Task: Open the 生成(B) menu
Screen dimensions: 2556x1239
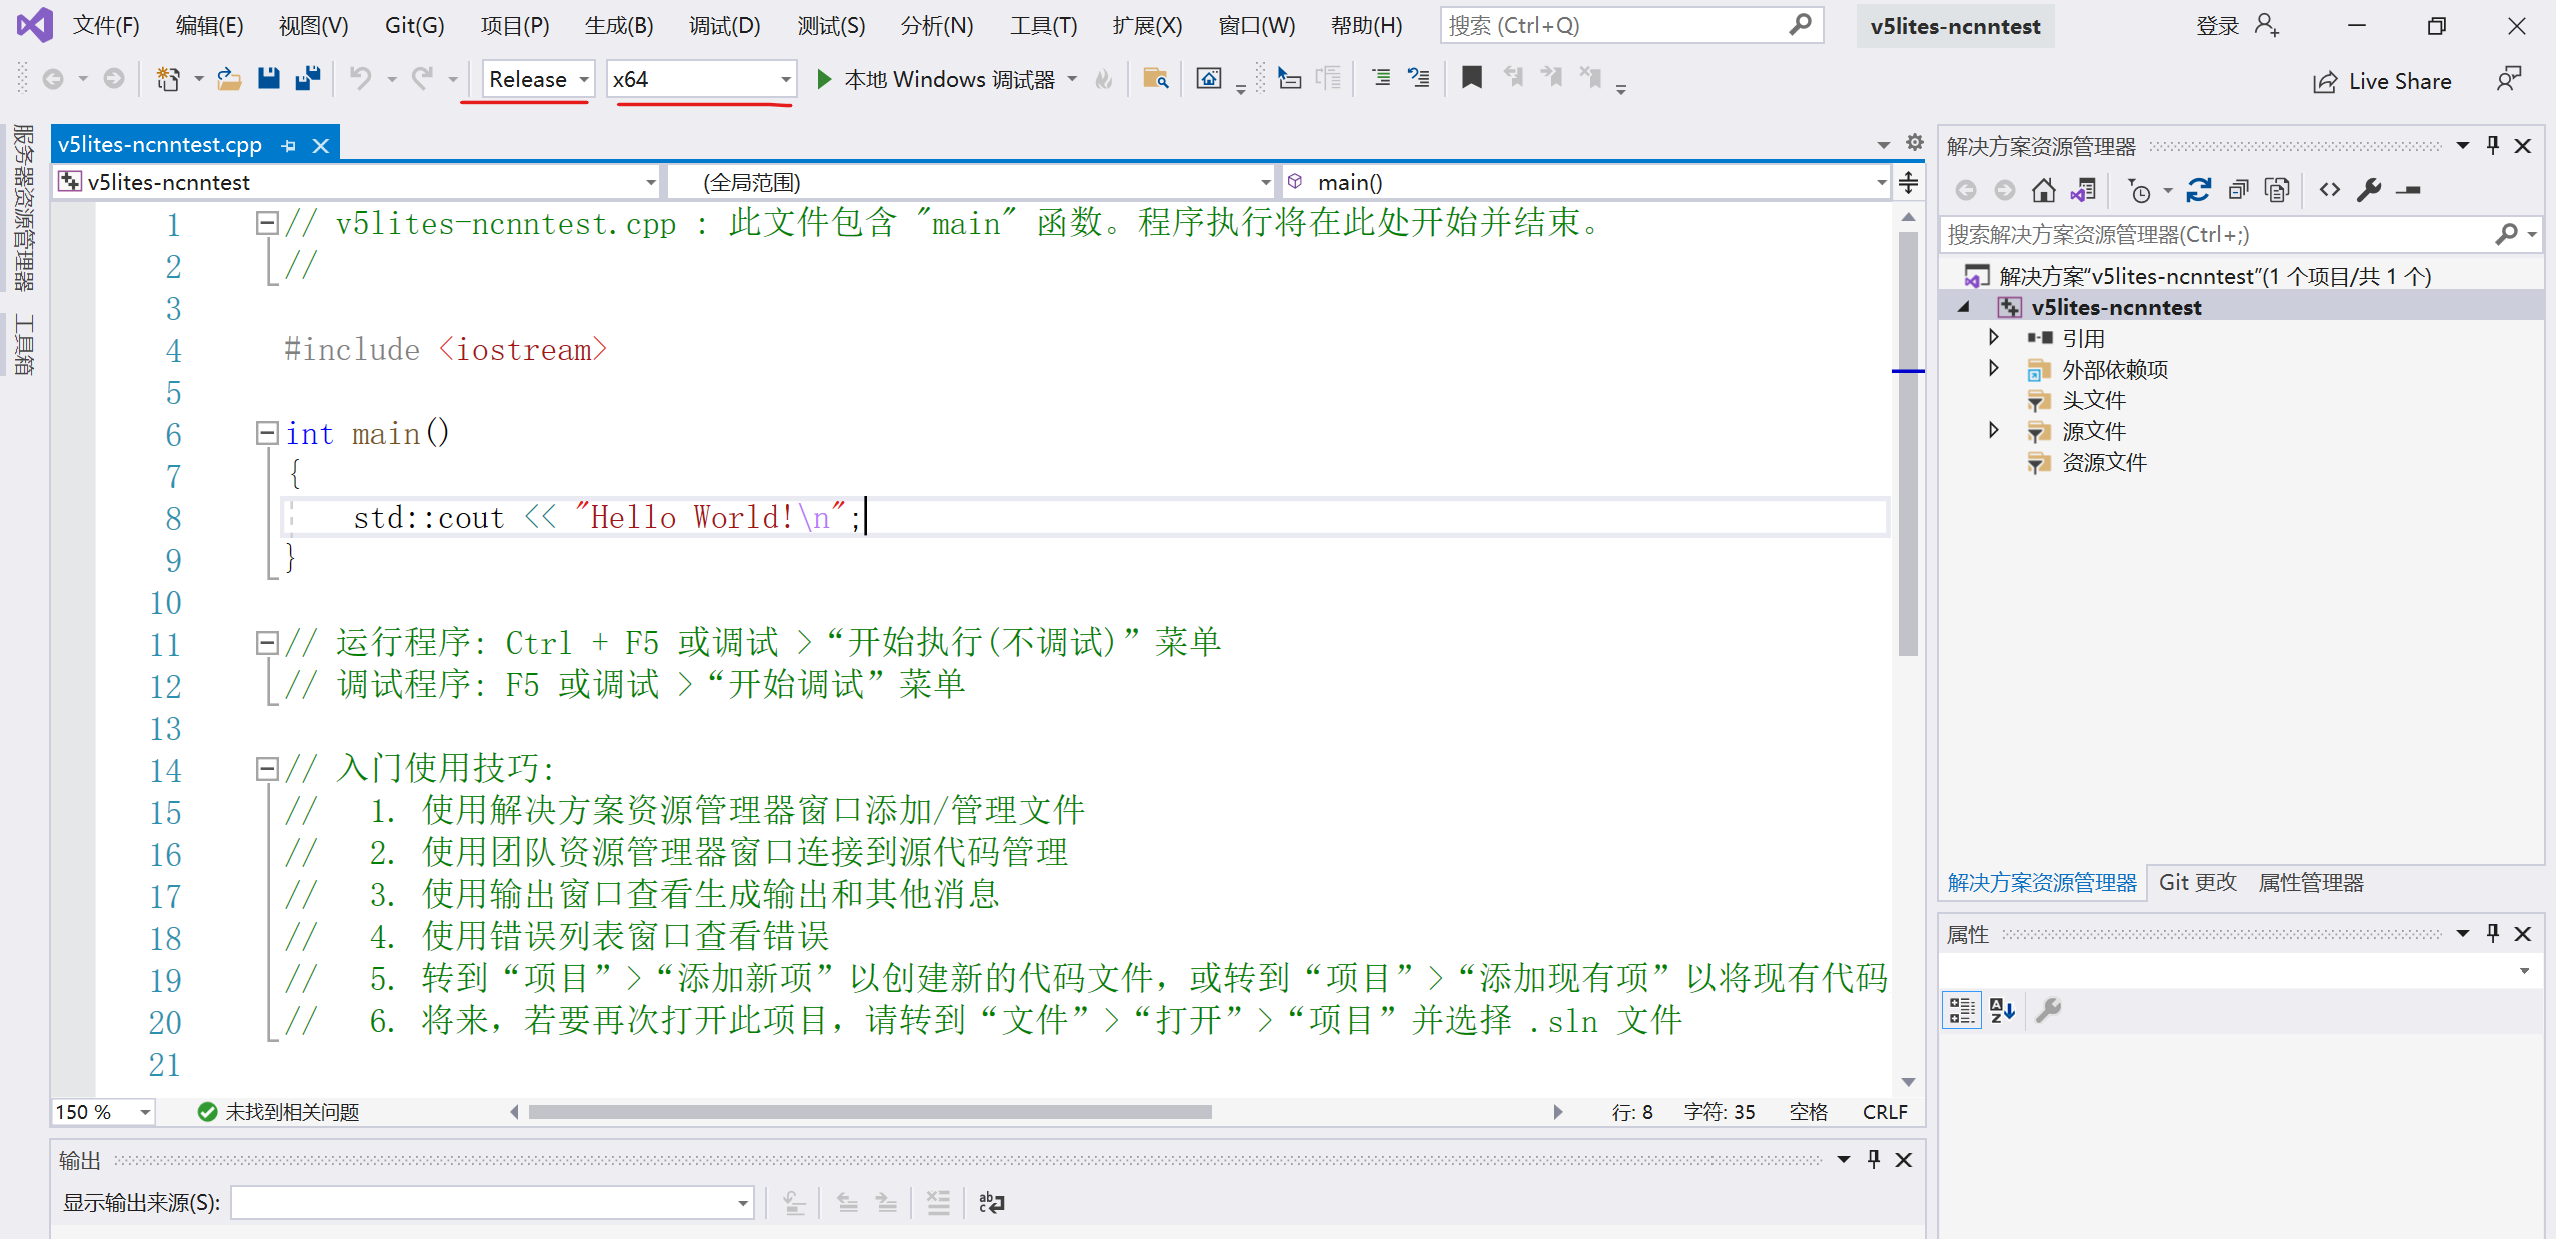Action: click(x=619, y=26)
